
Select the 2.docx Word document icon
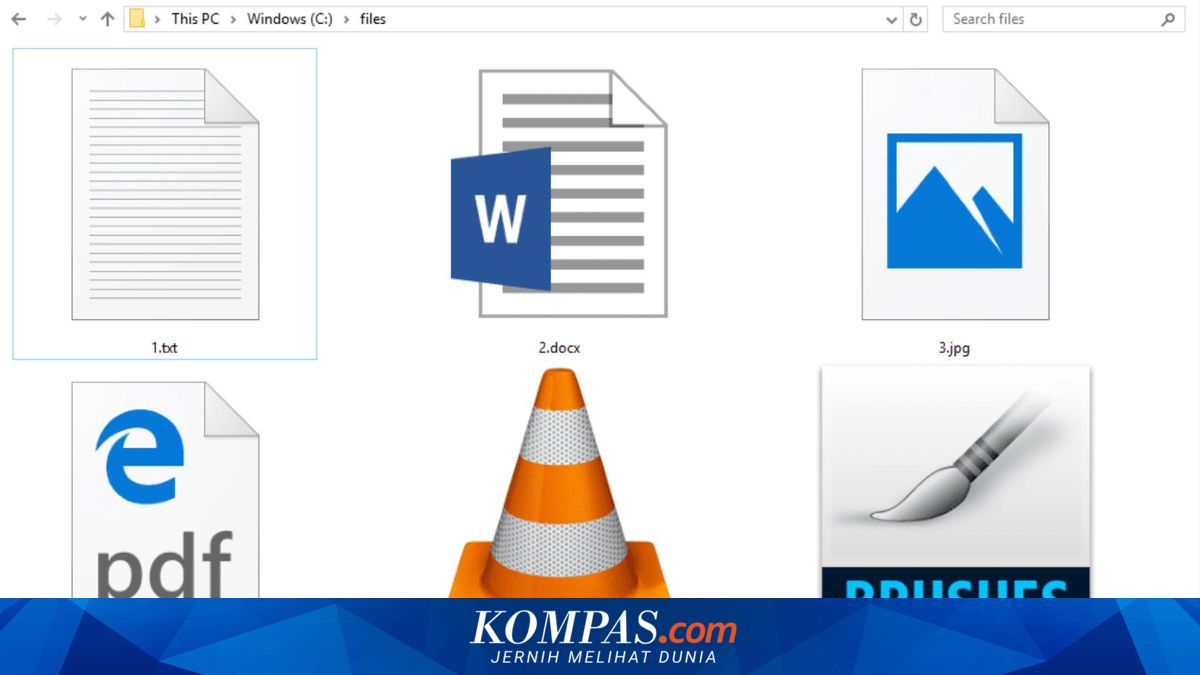click(558, 194)
